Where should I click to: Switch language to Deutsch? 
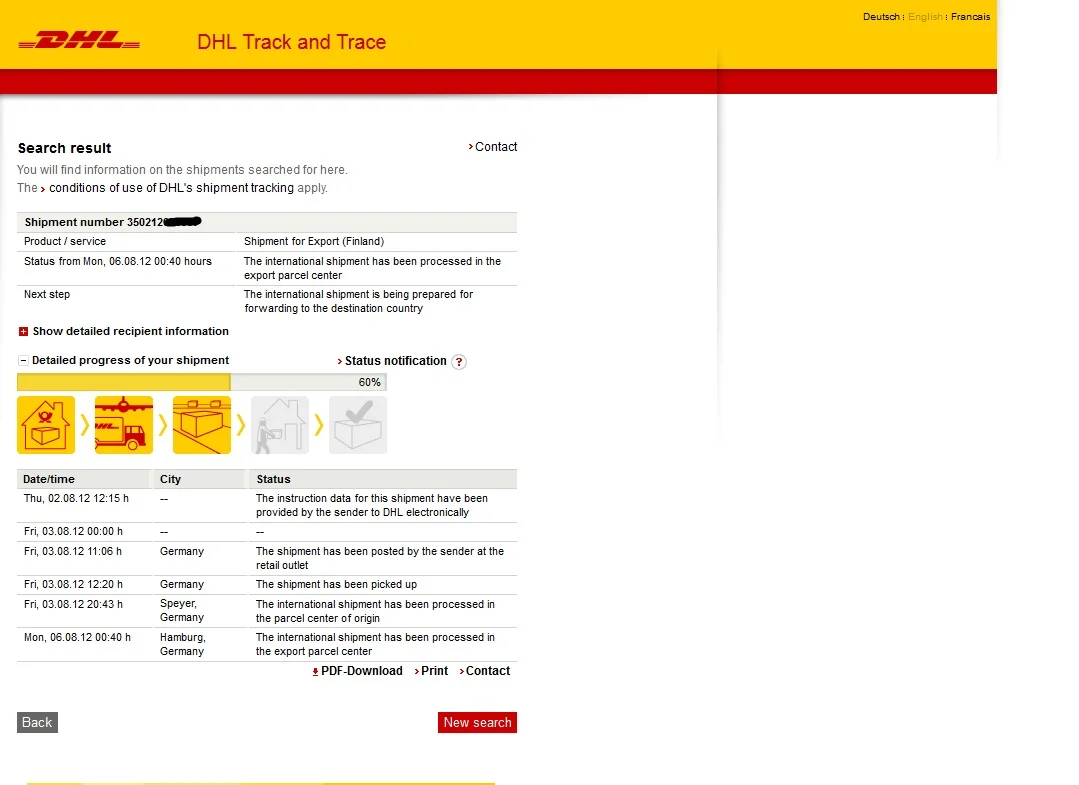[x=881, y=17]
